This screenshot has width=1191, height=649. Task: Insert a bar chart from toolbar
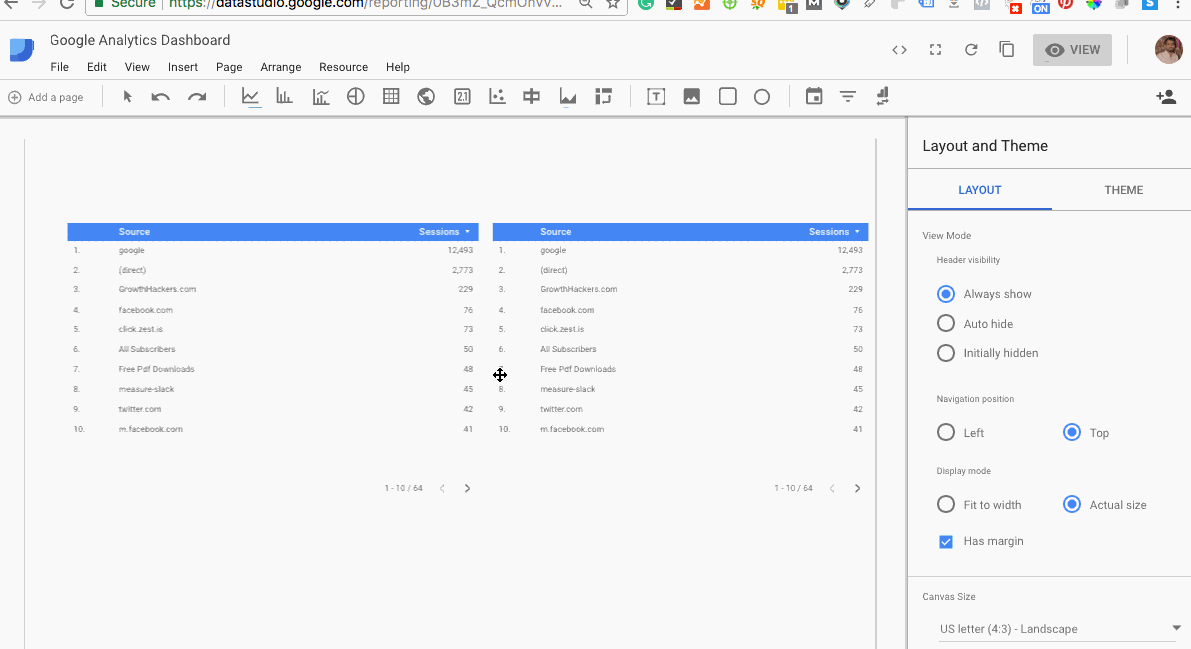(285, 97)
